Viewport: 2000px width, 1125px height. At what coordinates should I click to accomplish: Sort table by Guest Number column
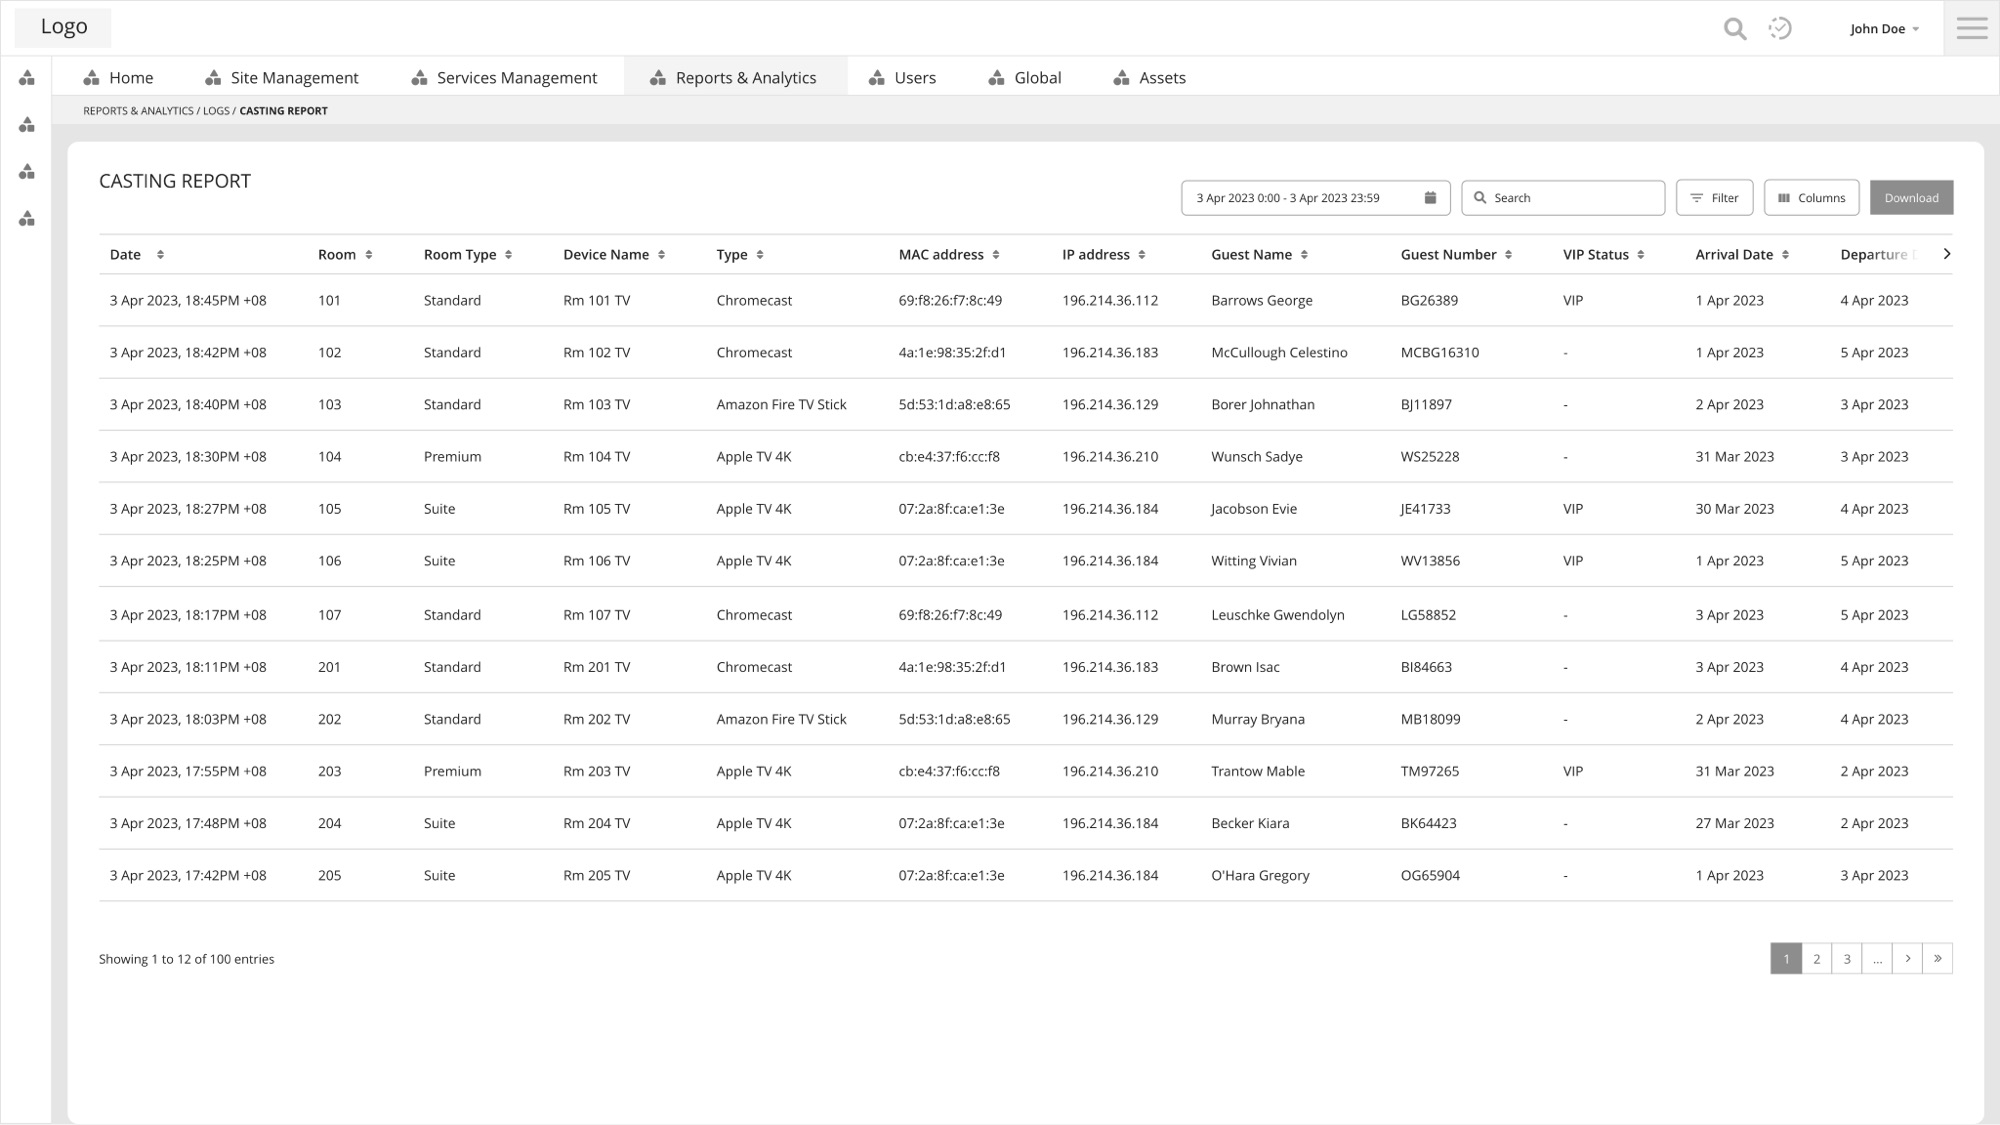click(x=1508, y=255)
